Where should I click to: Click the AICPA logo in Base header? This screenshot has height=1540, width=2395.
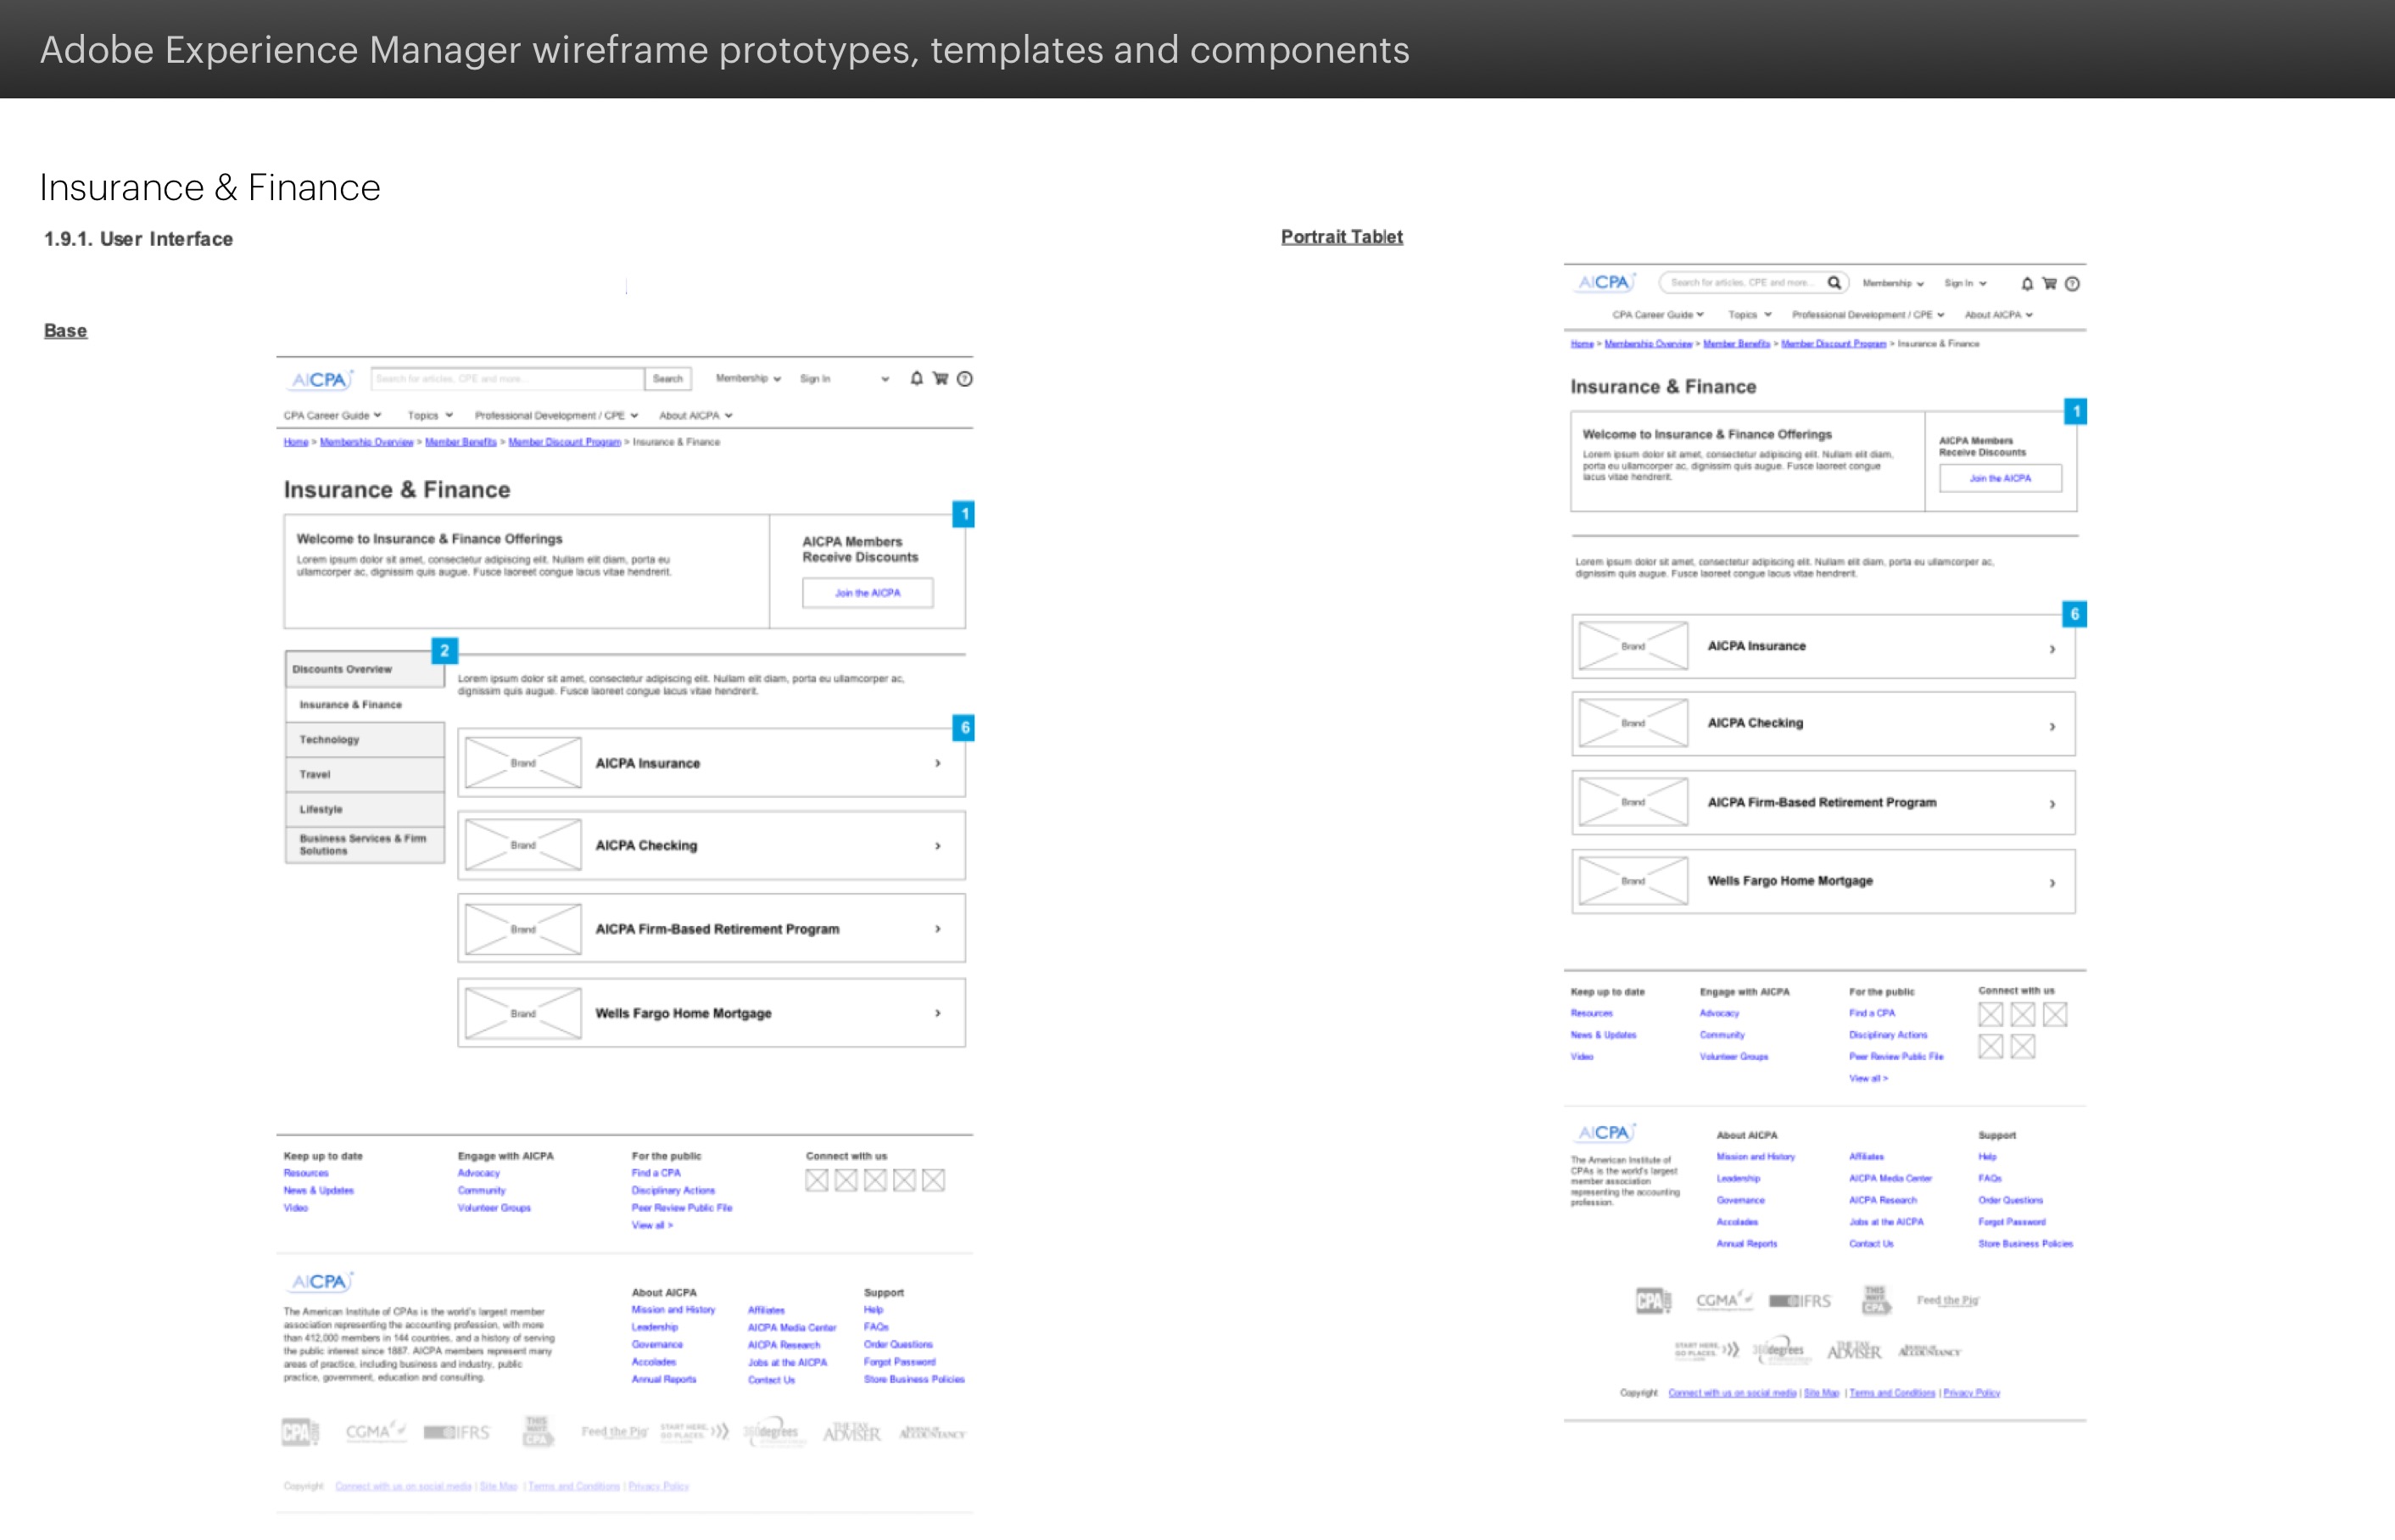pyautogui.click(x=320, y=379)
